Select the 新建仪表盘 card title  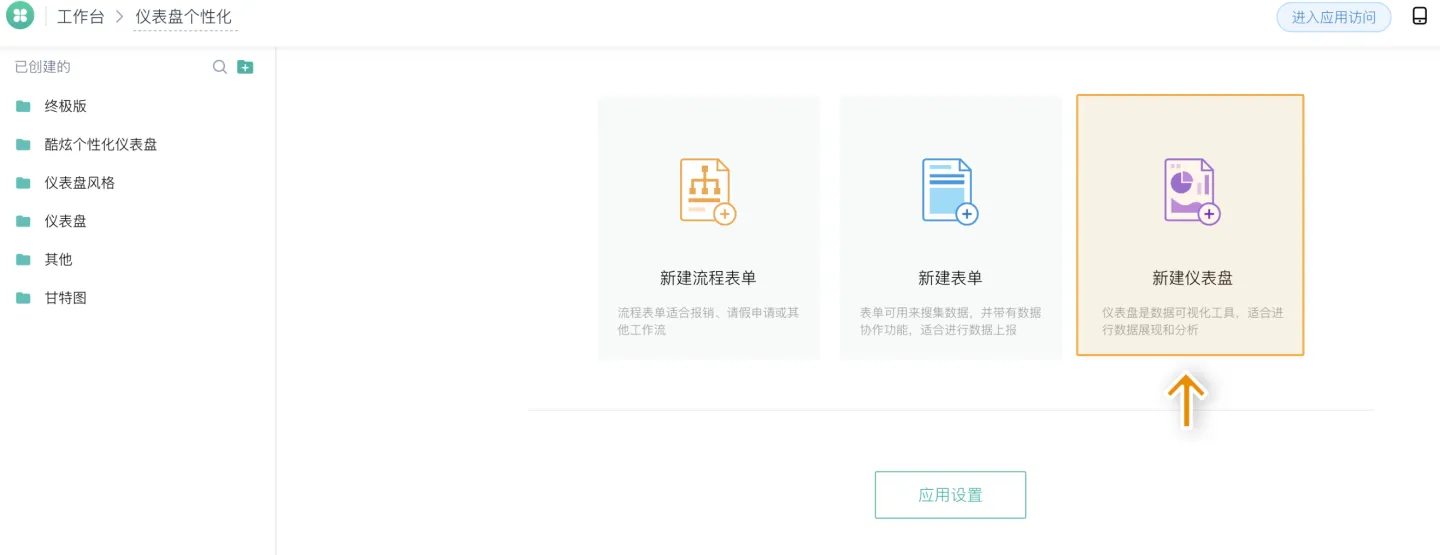[x=1192, y=278]
